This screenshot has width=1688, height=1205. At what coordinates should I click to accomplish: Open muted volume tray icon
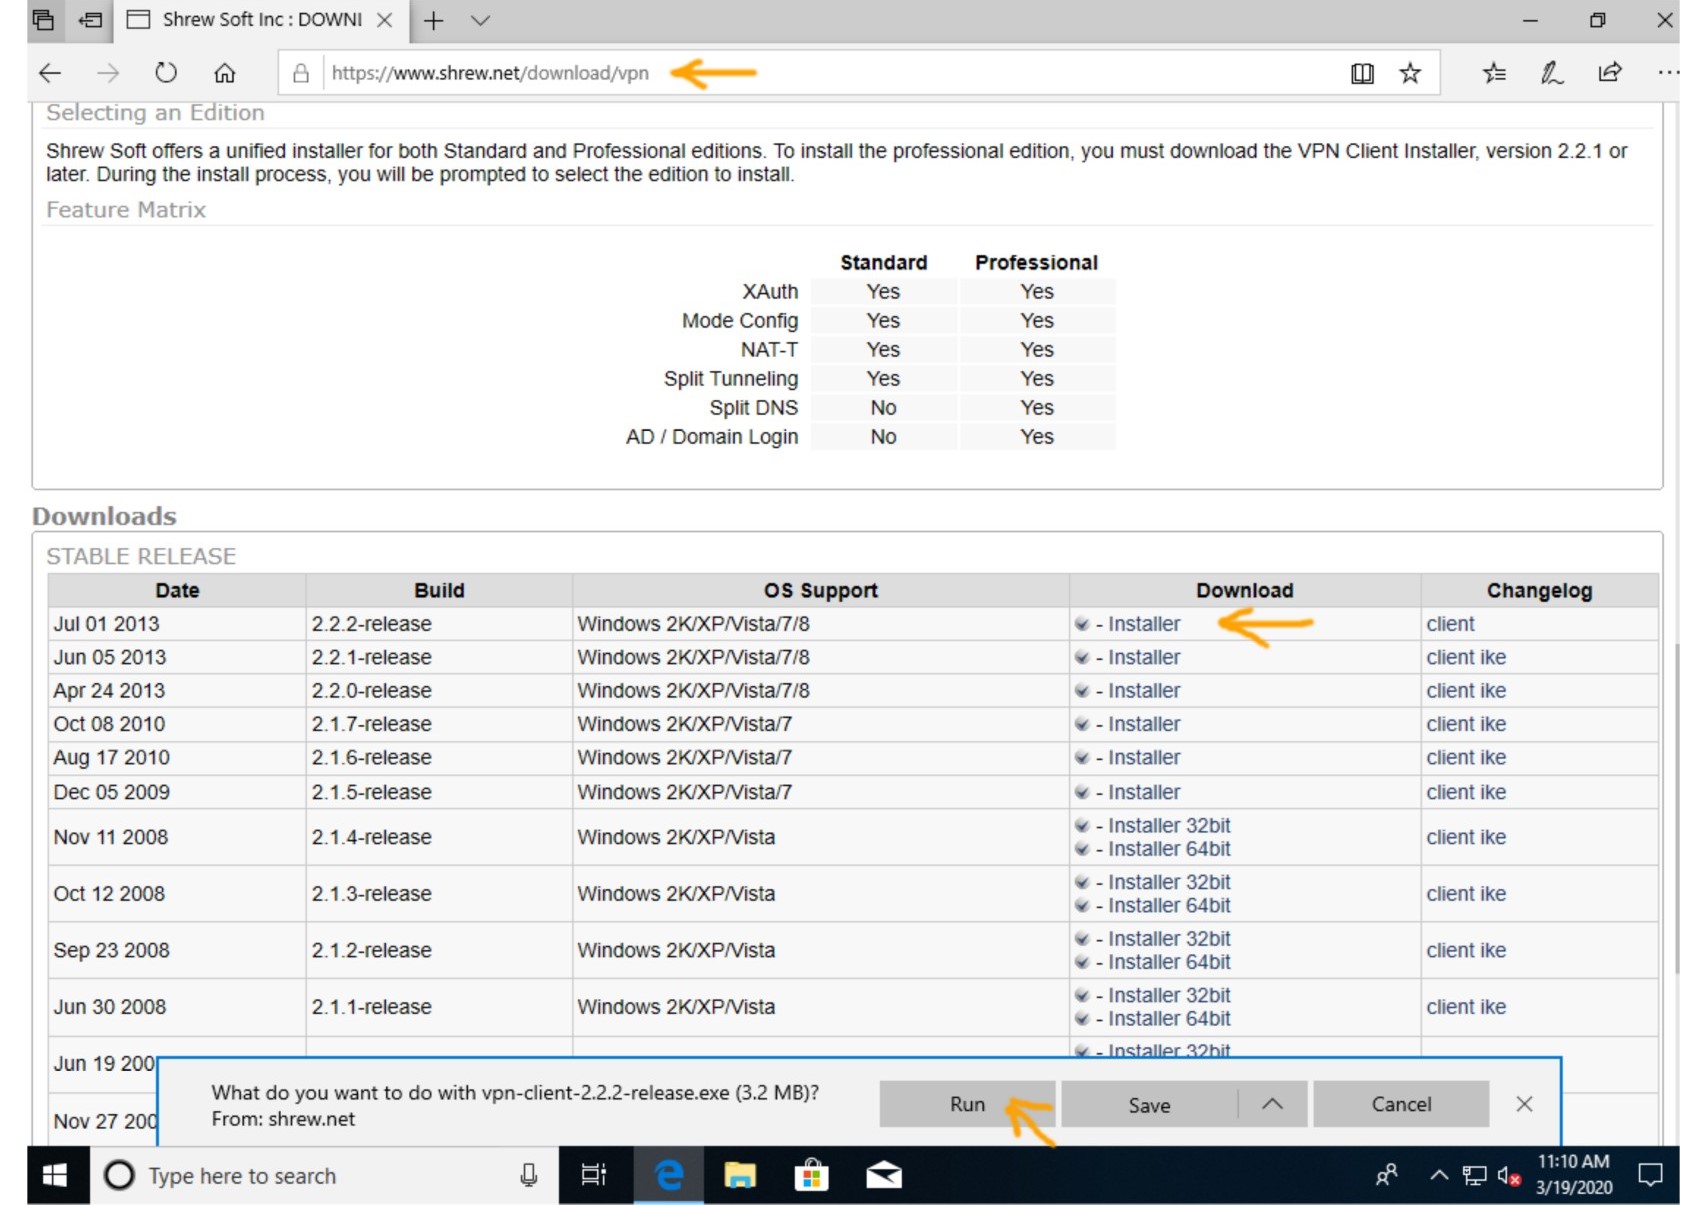(x=1509, y=1176)
